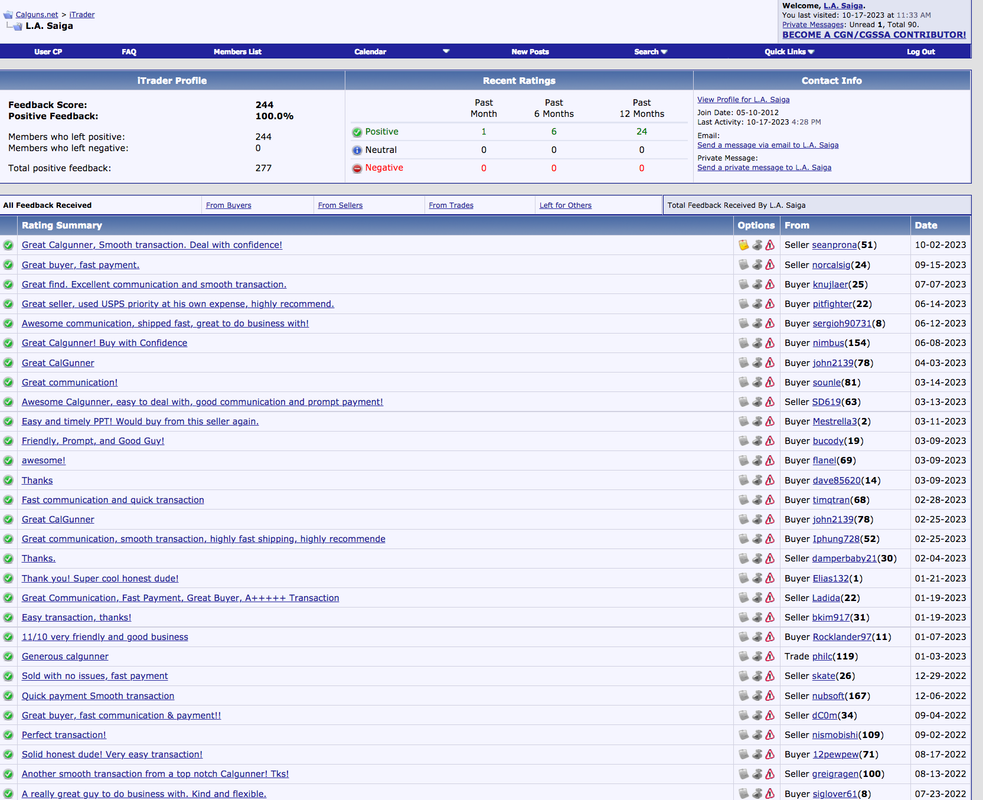Click the gray stamp icon in SD619's row
Viewport: 983px width, 800px height.
click(x=757, y=402)
